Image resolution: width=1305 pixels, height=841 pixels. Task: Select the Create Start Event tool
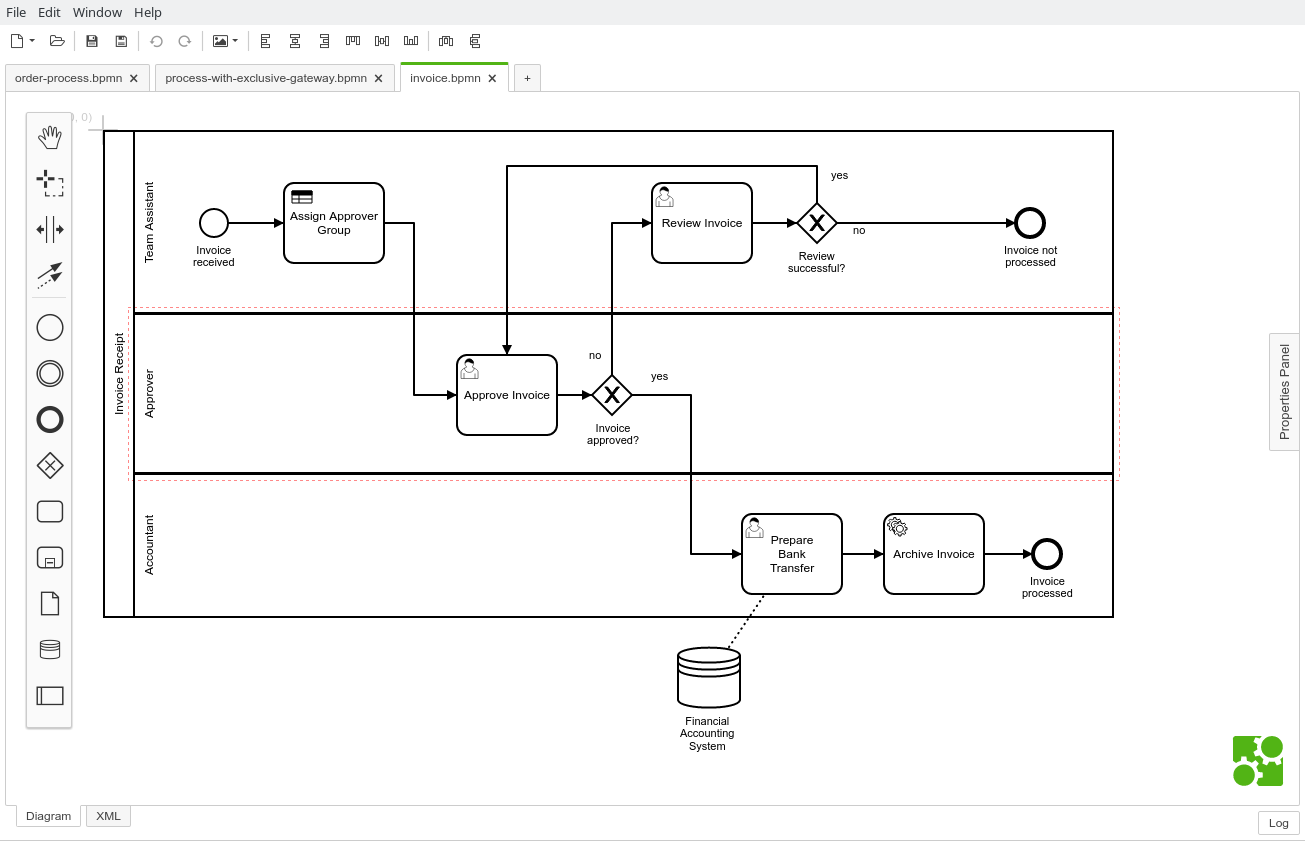point(49,327)
